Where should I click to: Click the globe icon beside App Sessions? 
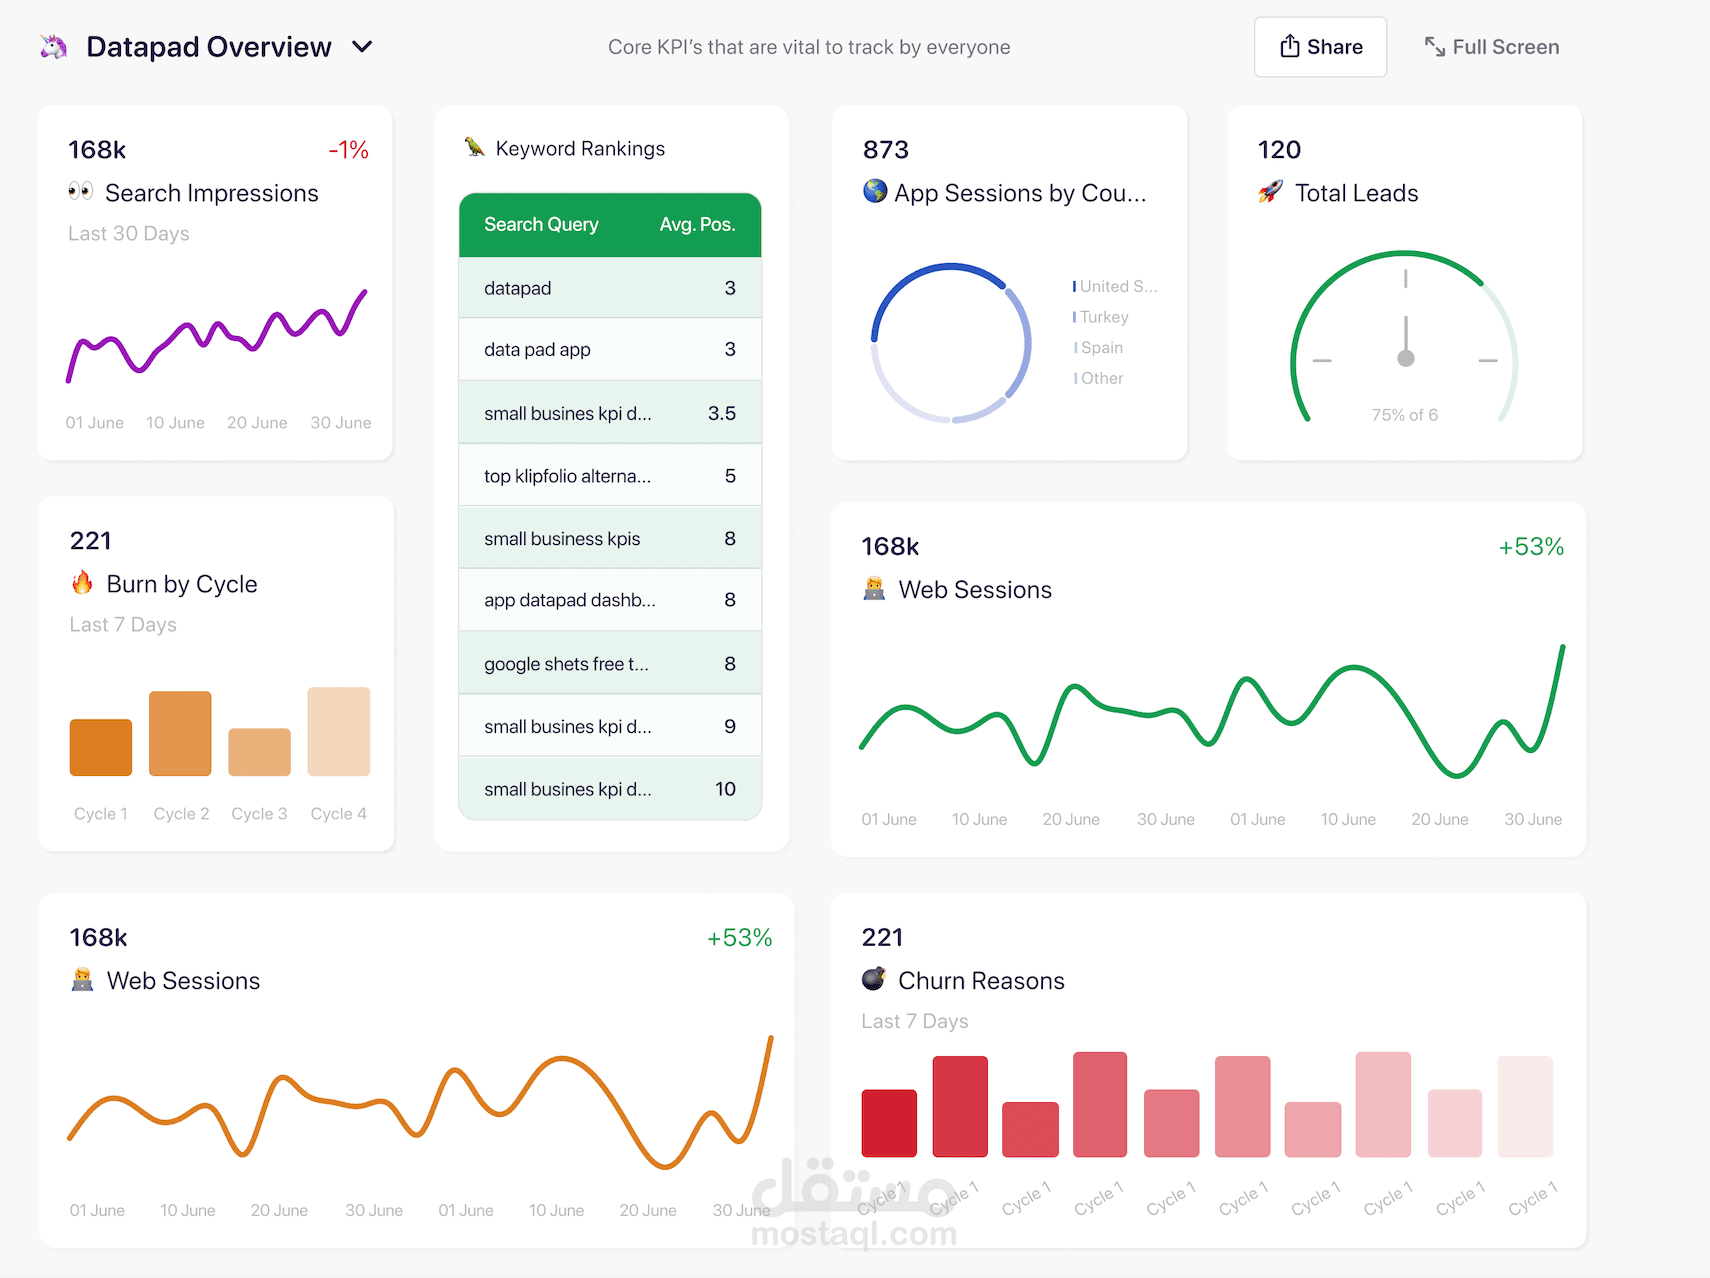[875, 191]
